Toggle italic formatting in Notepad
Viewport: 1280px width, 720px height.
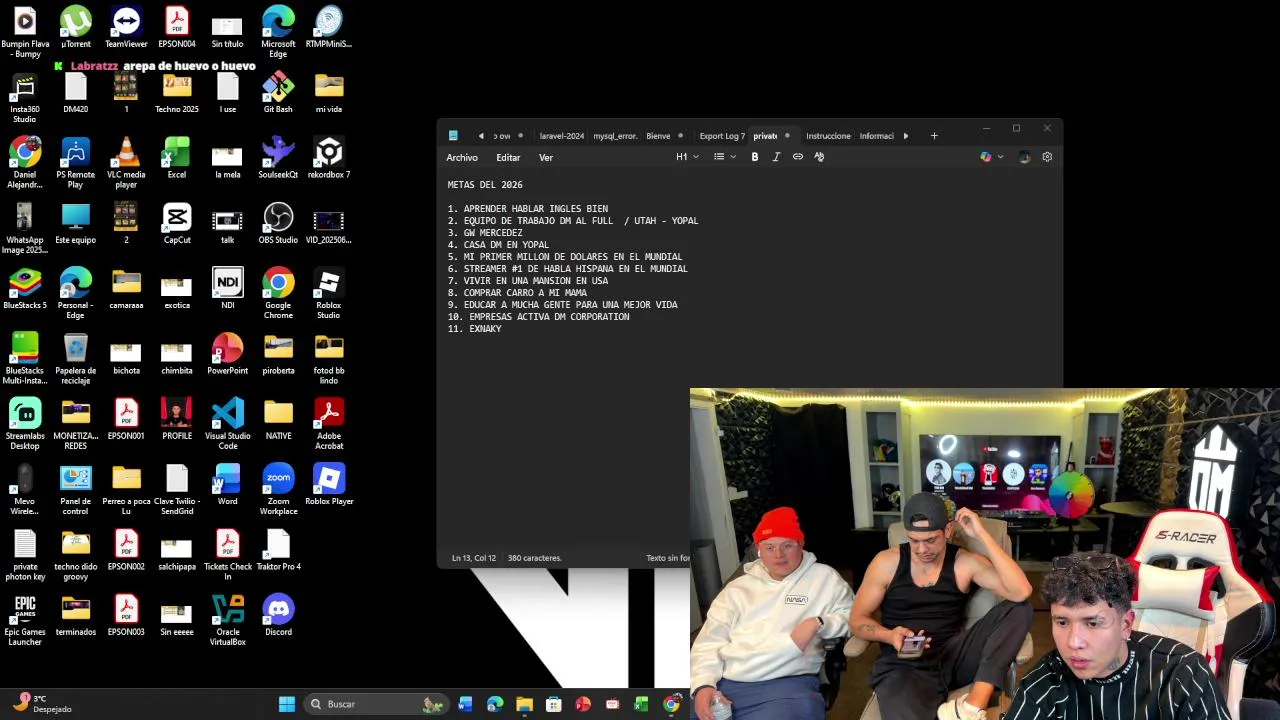point(776,157)
